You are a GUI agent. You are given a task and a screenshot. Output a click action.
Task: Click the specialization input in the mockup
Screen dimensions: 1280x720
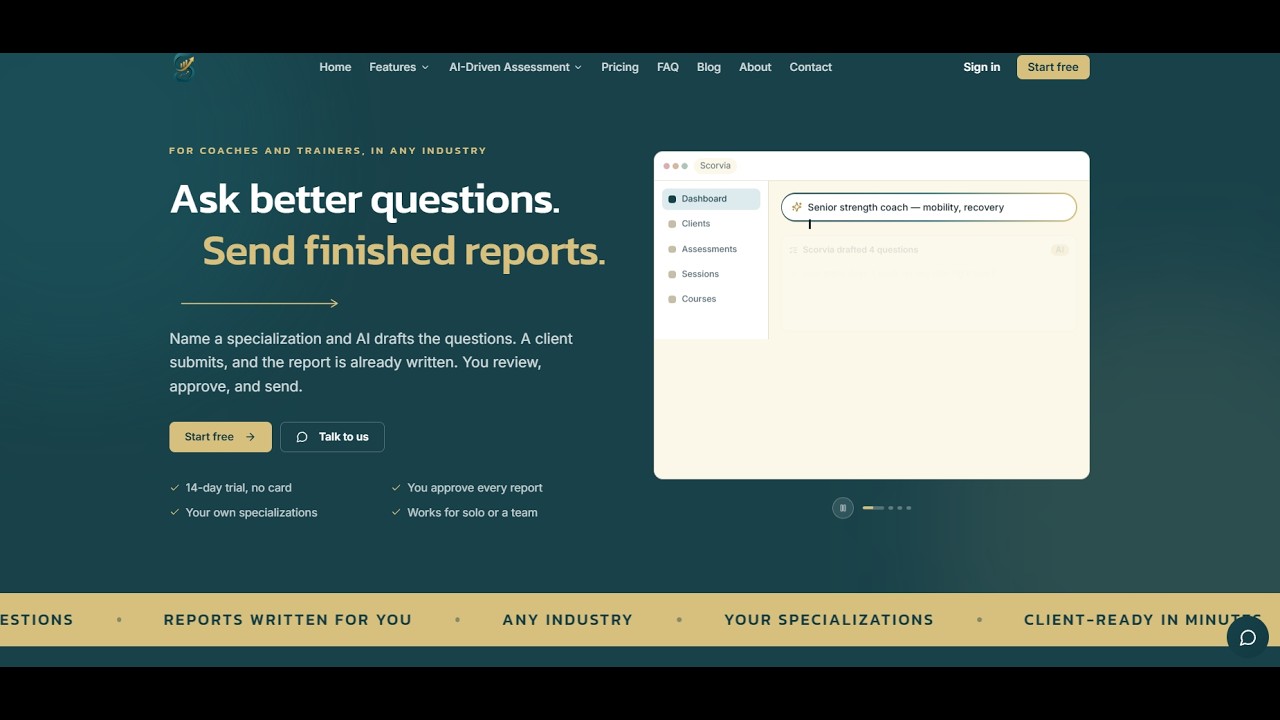(929, 207)
